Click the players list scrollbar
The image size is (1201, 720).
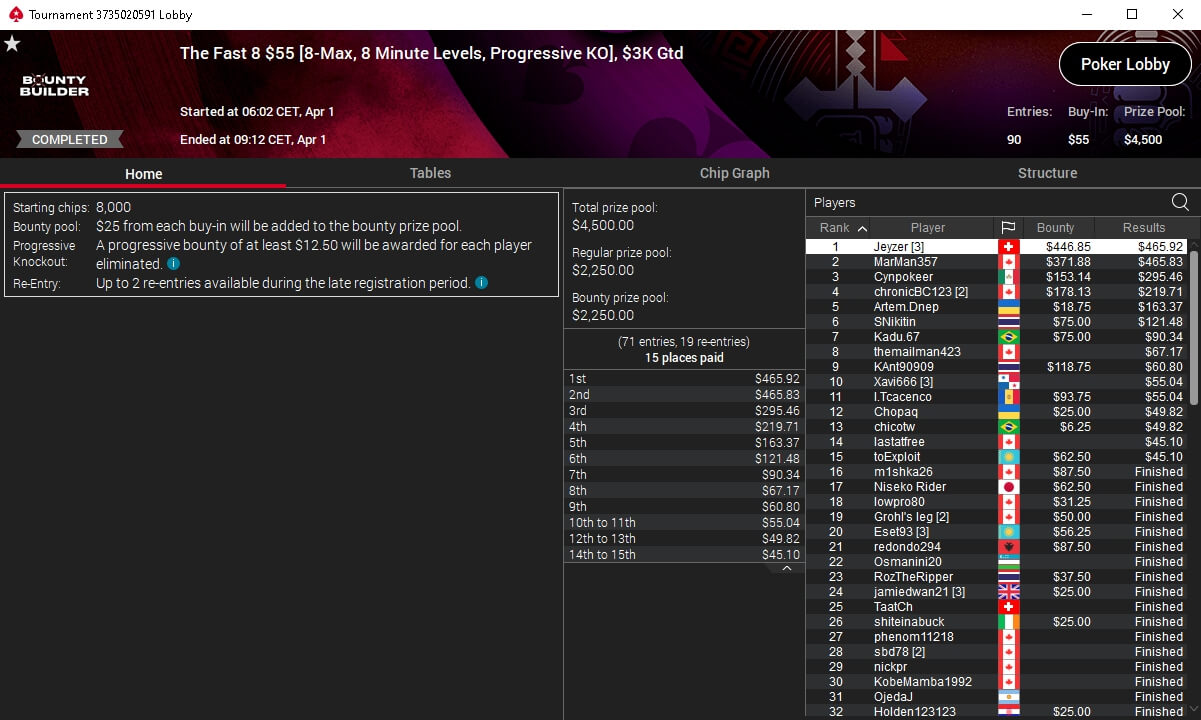1193,328
